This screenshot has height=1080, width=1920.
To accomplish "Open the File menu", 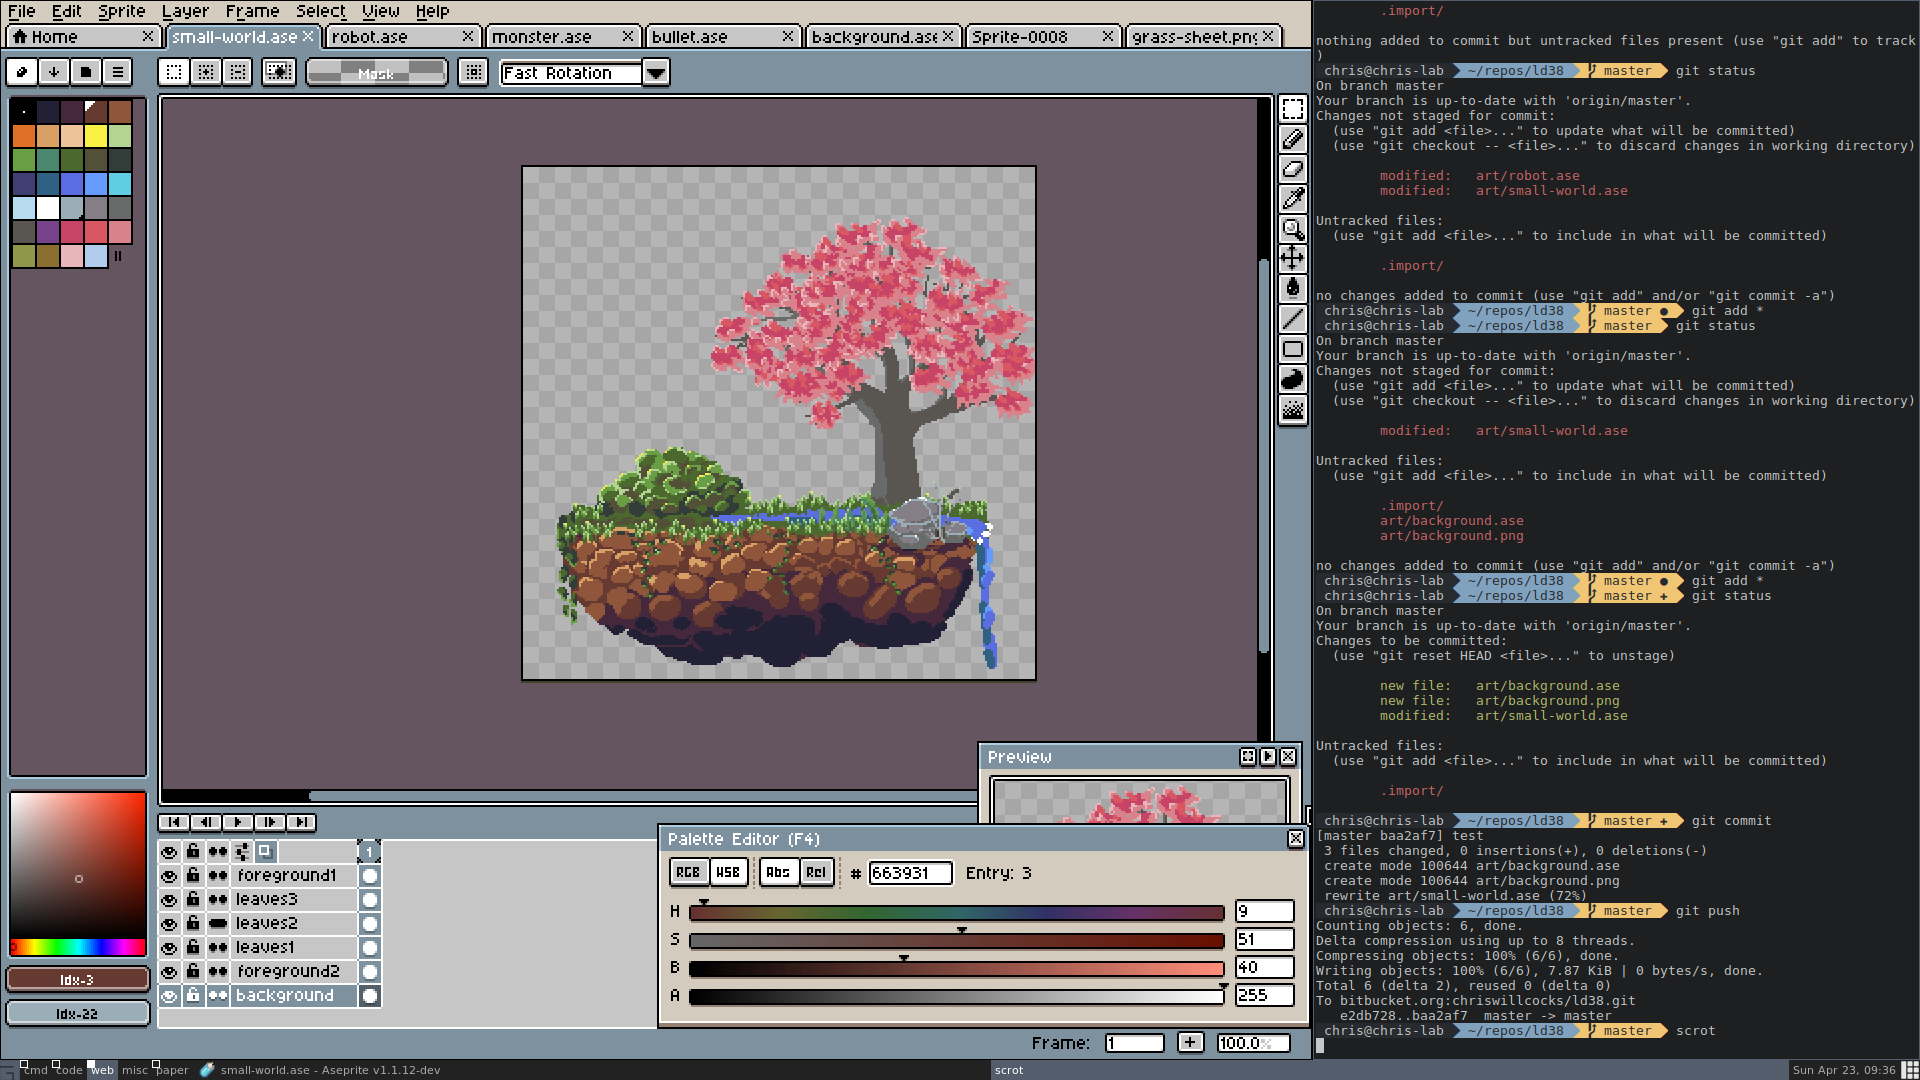I will pyautogui.click(x=21, y=11).
